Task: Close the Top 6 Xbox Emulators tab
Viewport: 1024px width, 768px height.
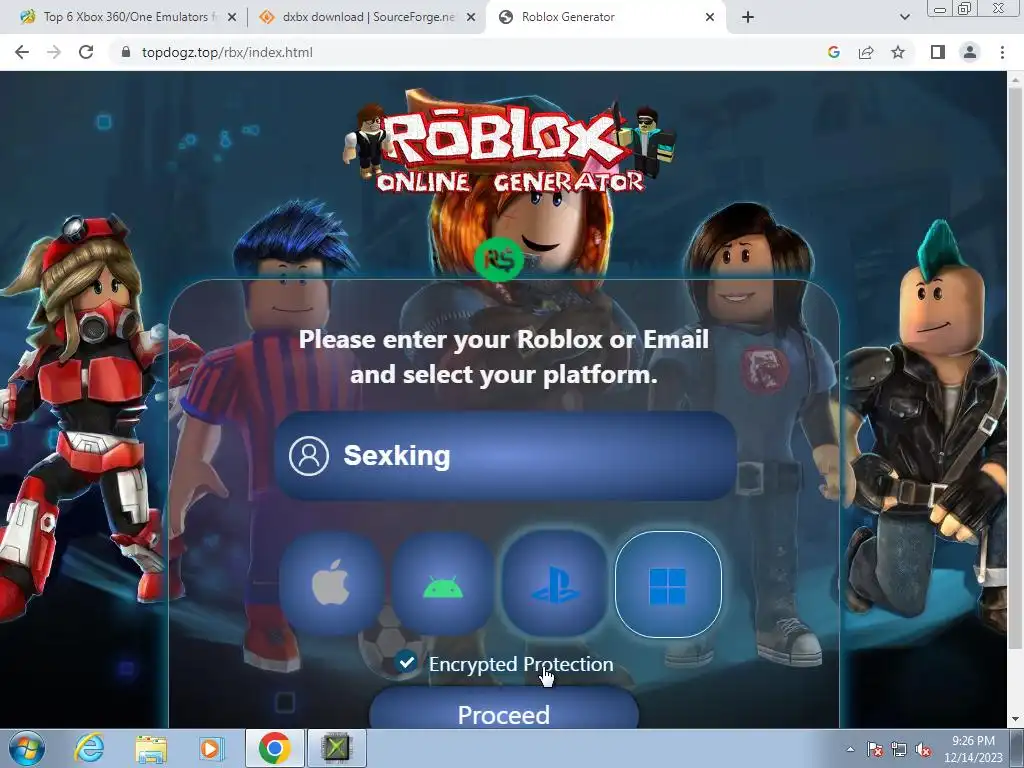Action: tap(232, 18)
